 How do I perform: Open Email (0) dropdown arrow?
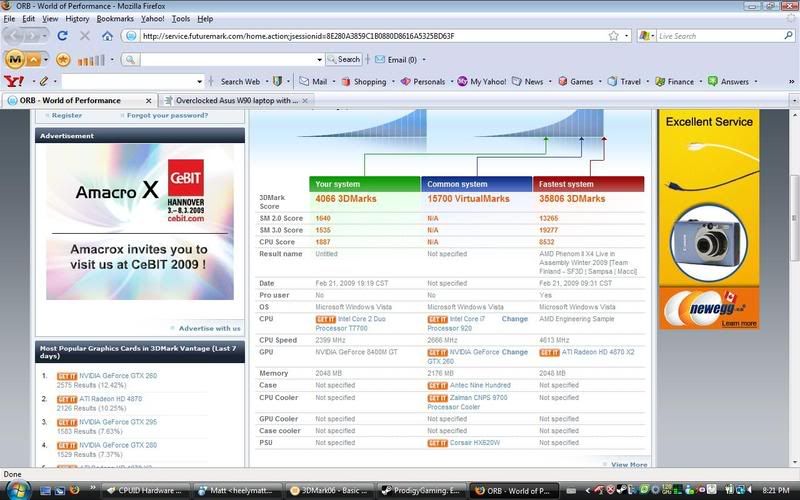(x=424, y=60)
